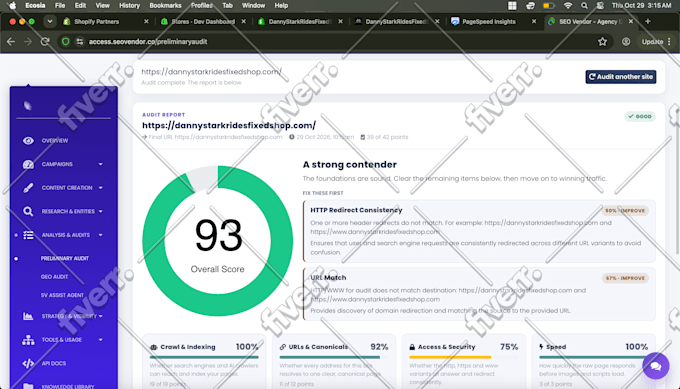Click the HTTP Redirect Consistency heading
This screenshot has width=680, height=389.
tap(356, 210)
